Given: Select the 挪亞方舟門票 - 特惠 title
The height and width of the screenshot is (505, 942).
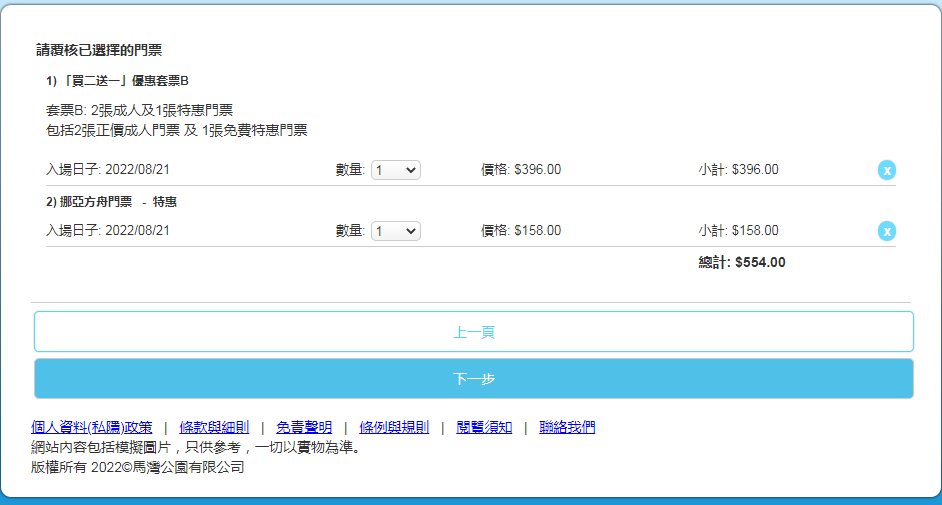Looking at the screenshot, I should (x=111, y=202).
